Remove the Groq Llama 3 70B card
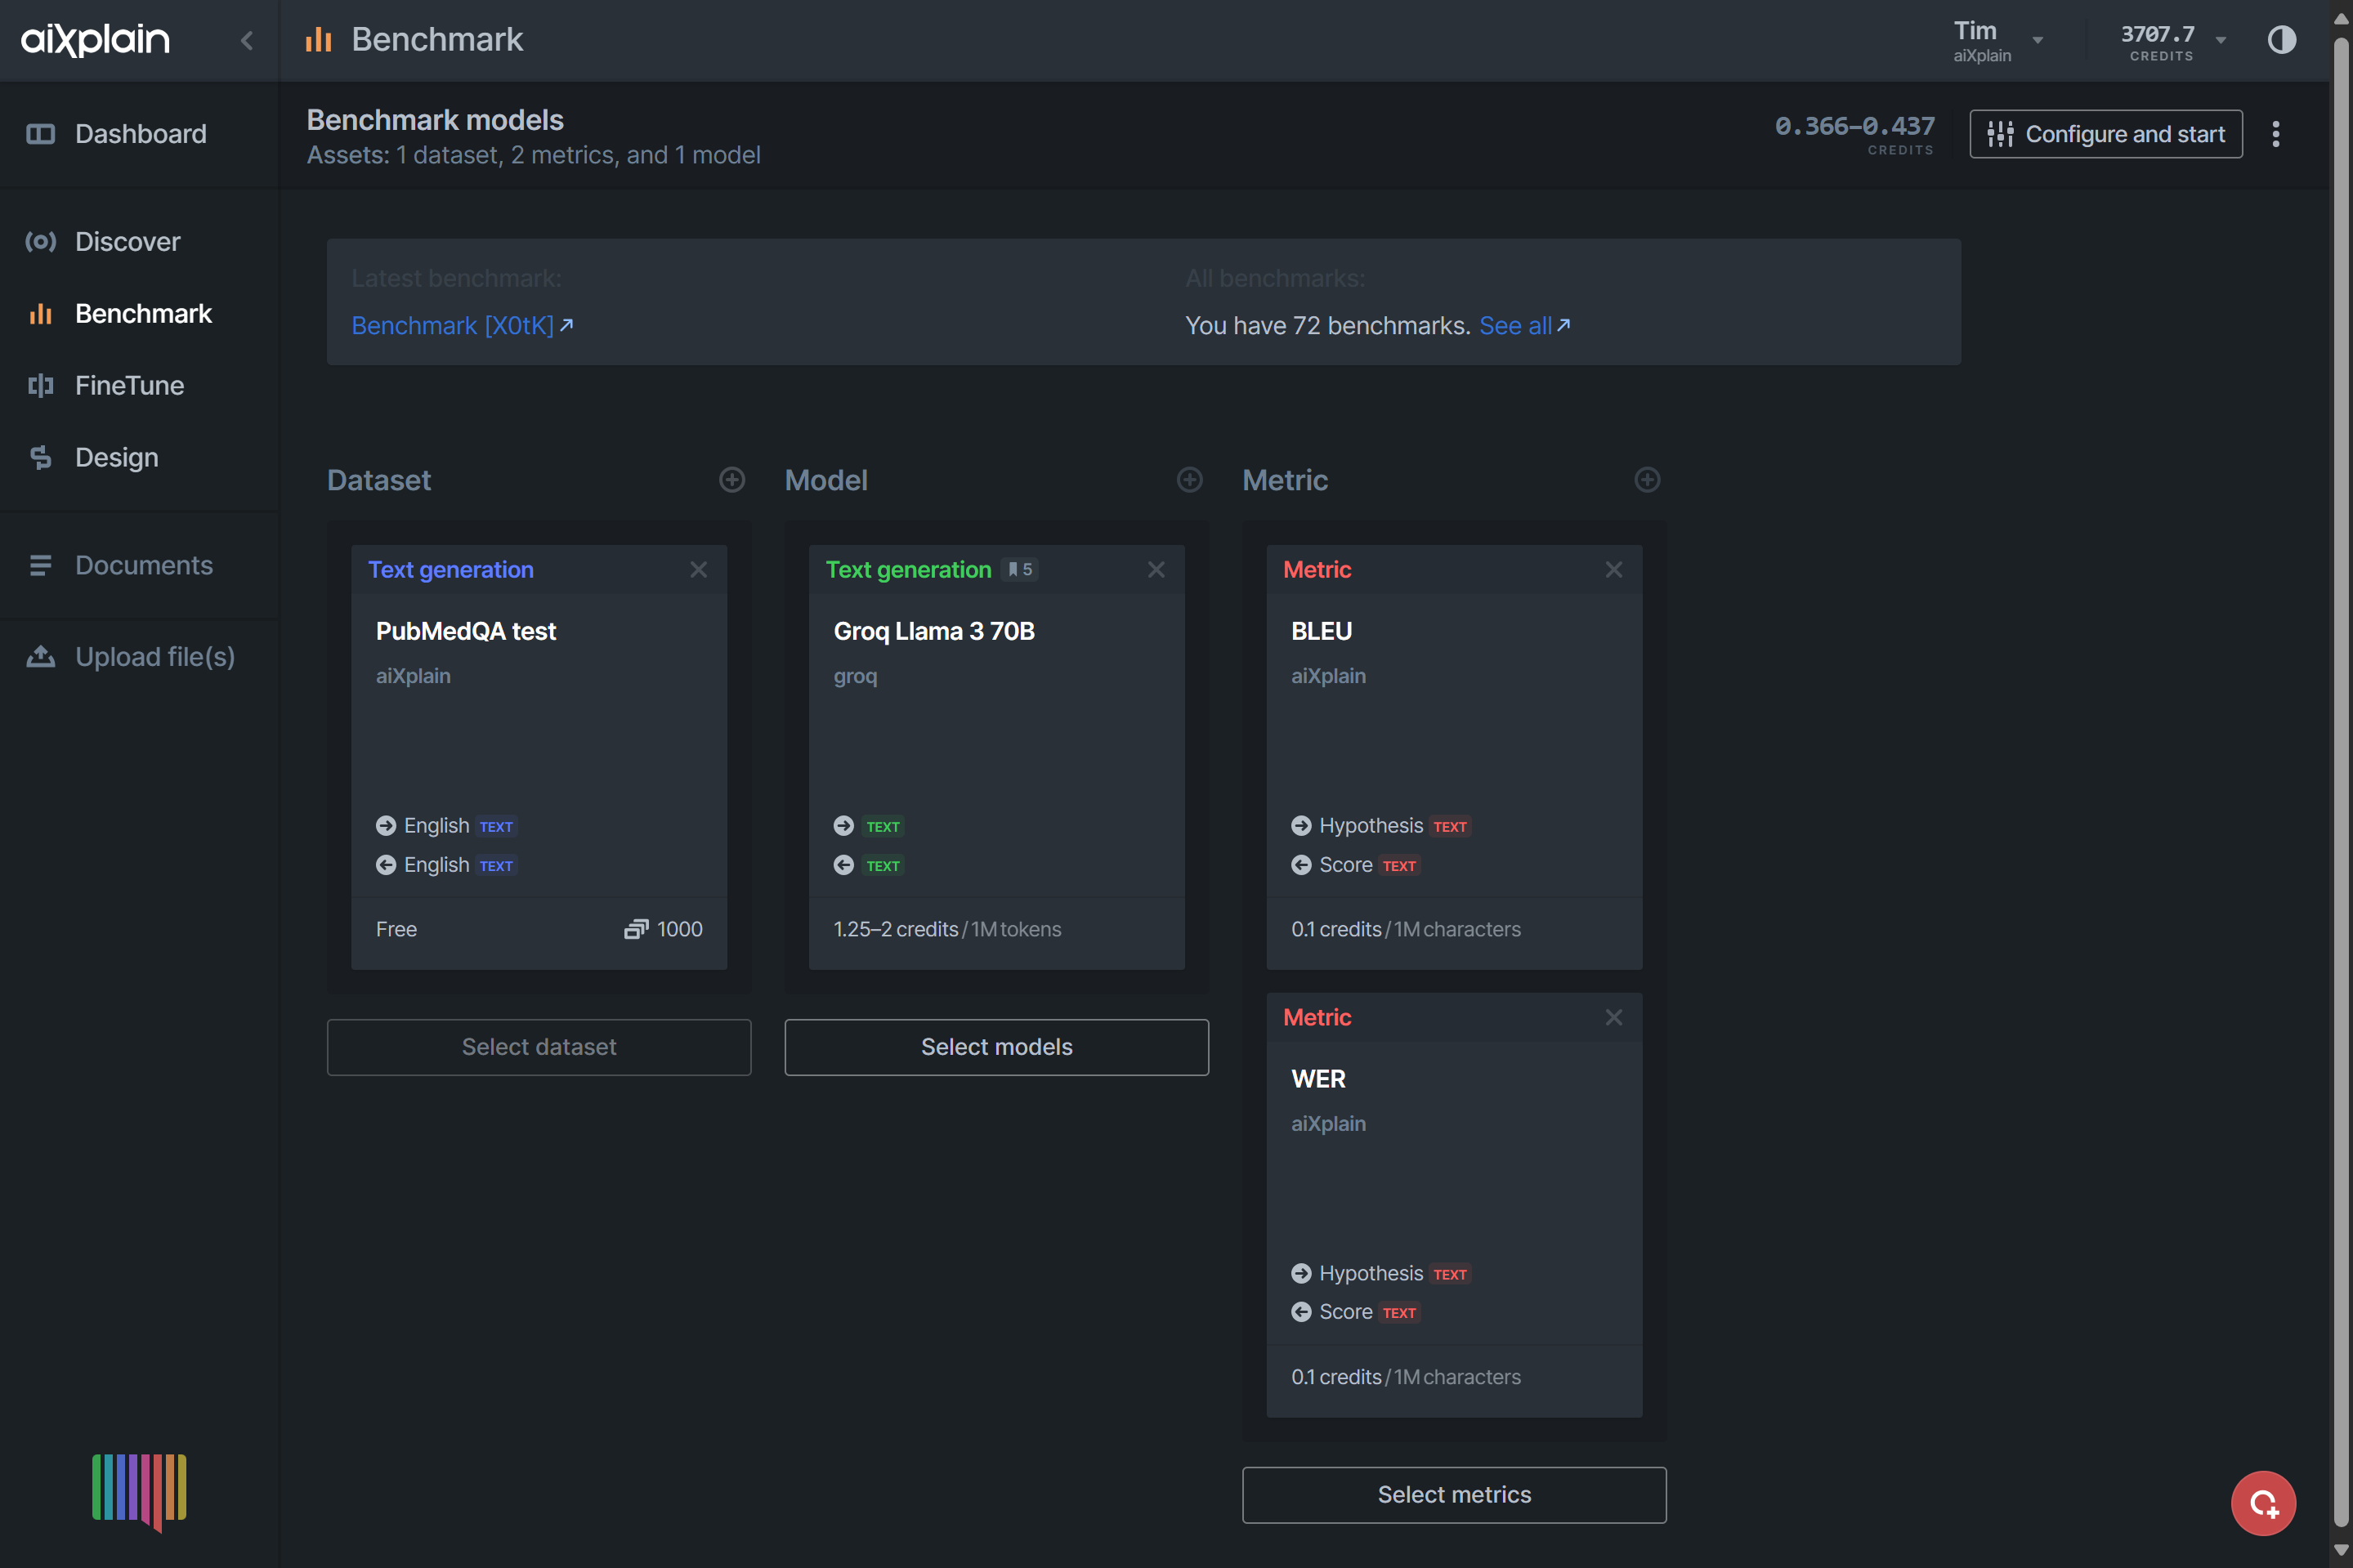The width and height of the screenshot is (2353, 1568). tap(1156, 569)
